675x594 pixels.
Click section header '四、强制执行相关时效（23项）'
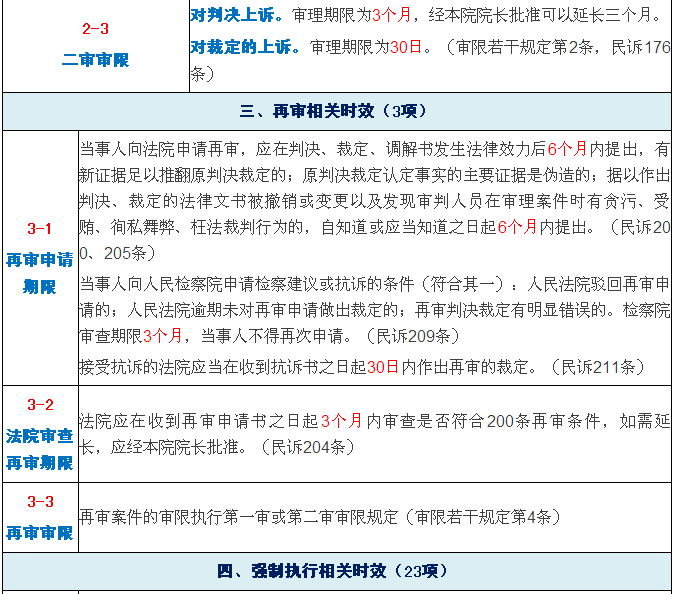[x=332, y=571]
